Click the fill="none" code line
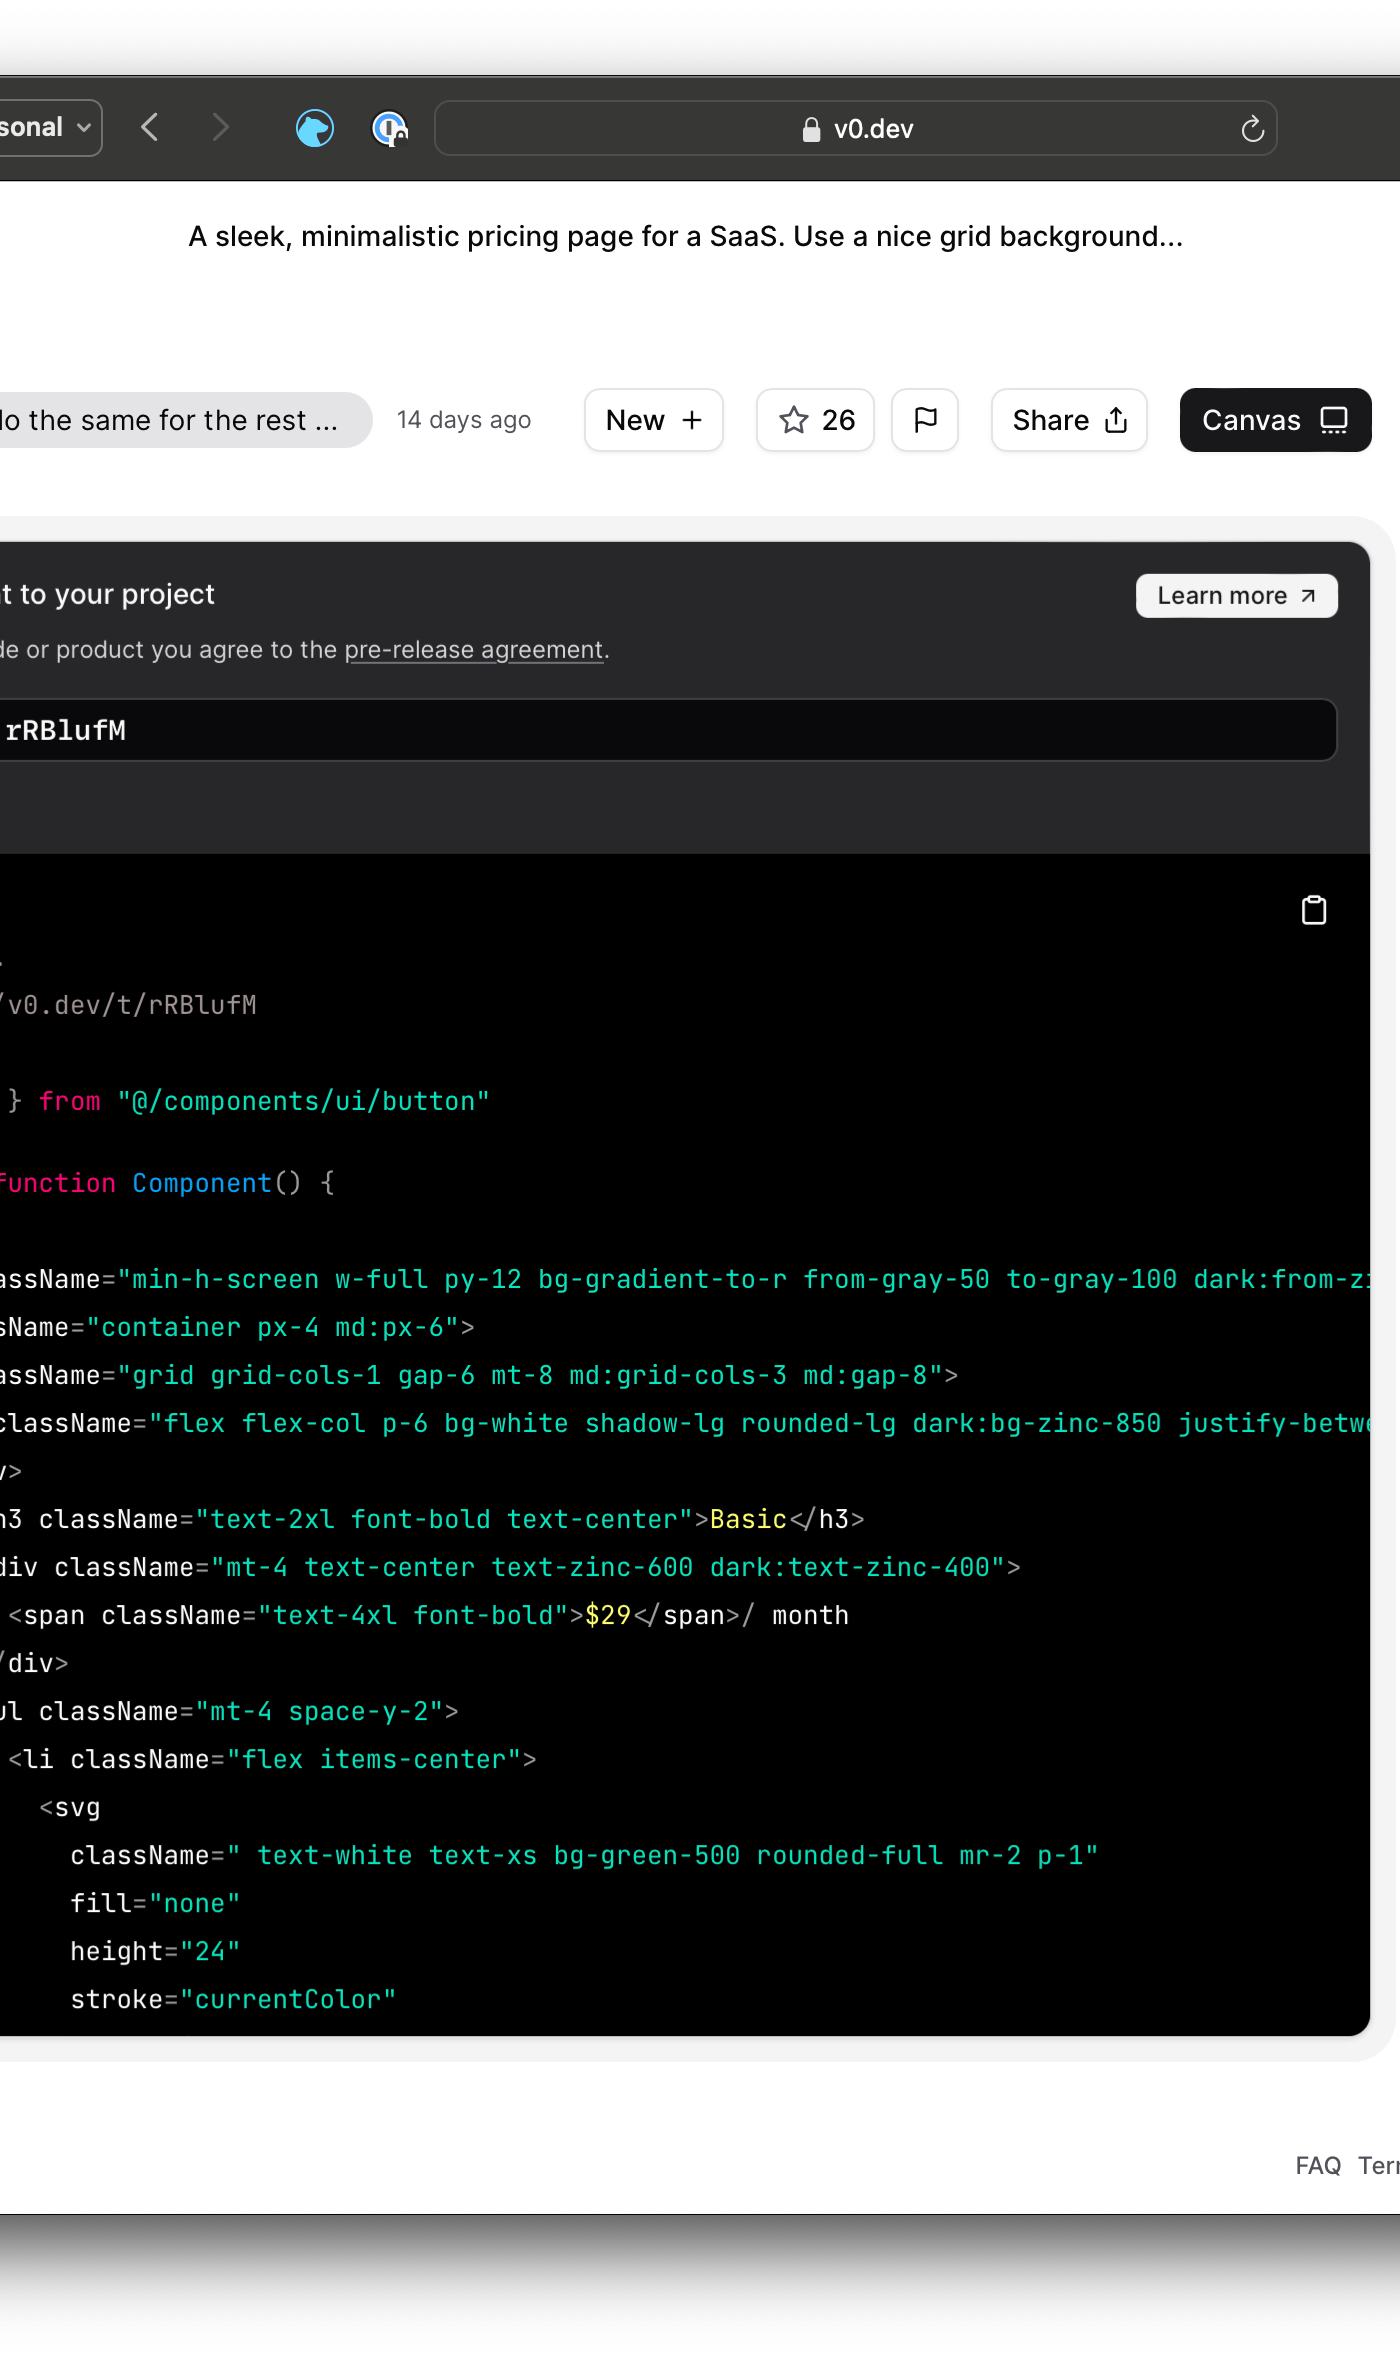The image size is (1400, 2362). click(155, 1903)
